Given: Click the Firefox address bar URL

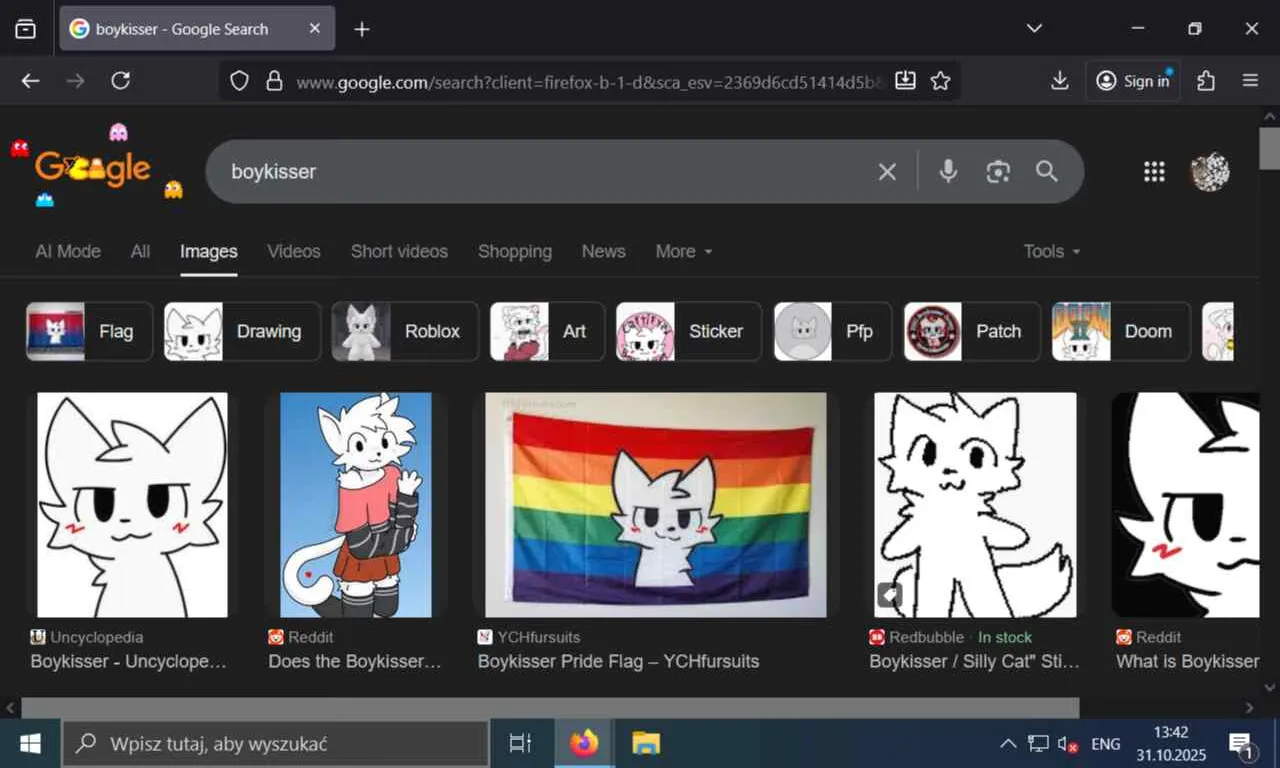Looking at the screenshot, I should pyautogui.click(x=589, y=82).
